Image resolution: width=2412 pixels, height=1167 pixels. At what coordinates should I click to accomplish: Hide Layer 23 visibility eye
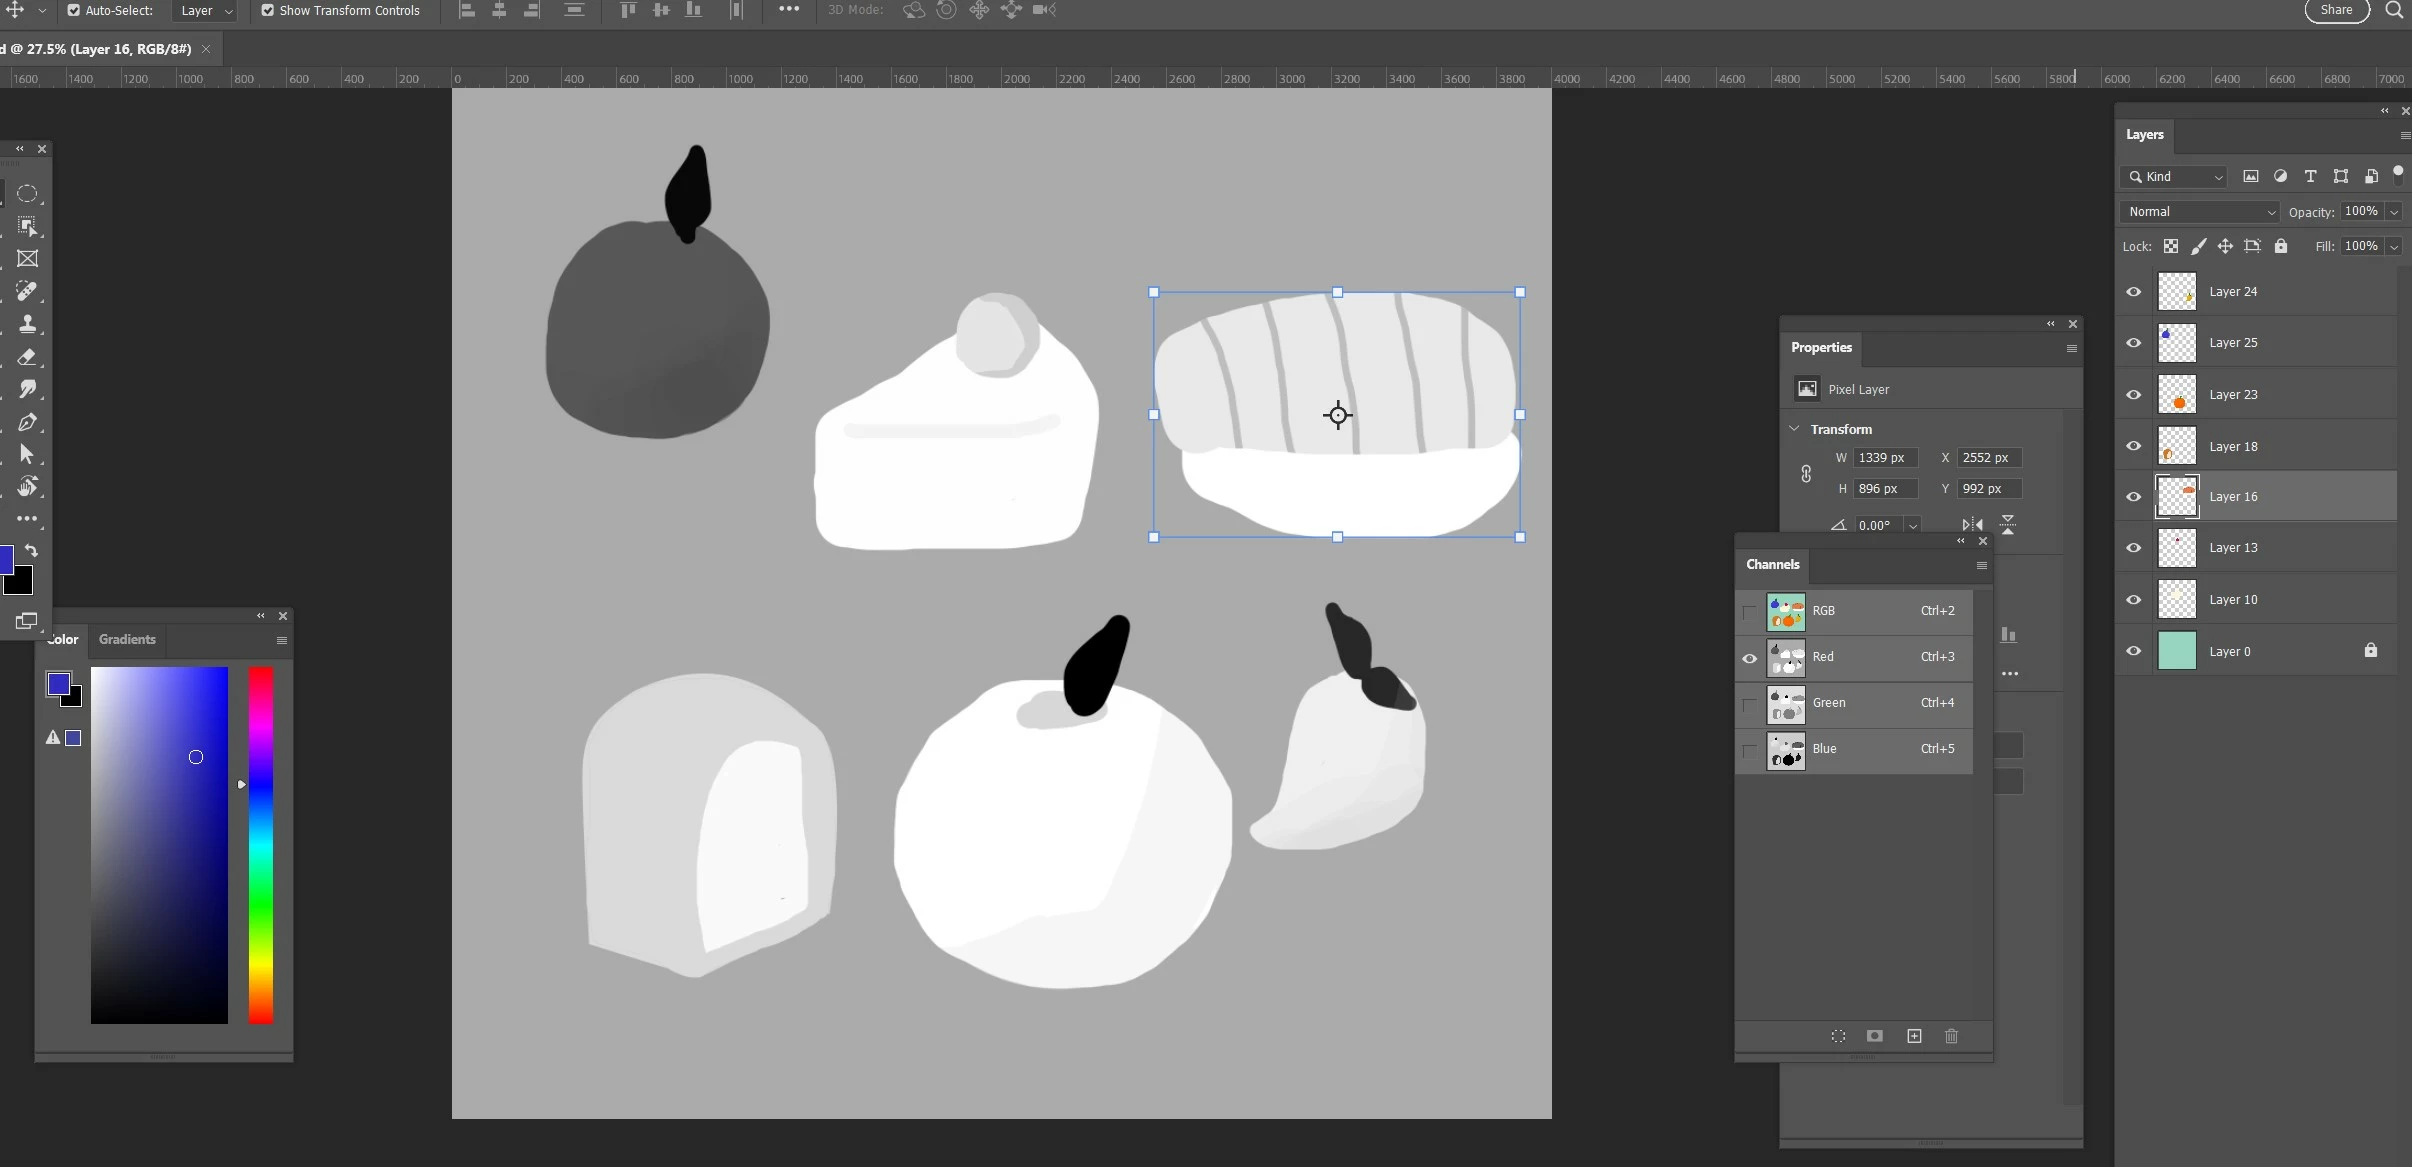(x=2133, y=395)
